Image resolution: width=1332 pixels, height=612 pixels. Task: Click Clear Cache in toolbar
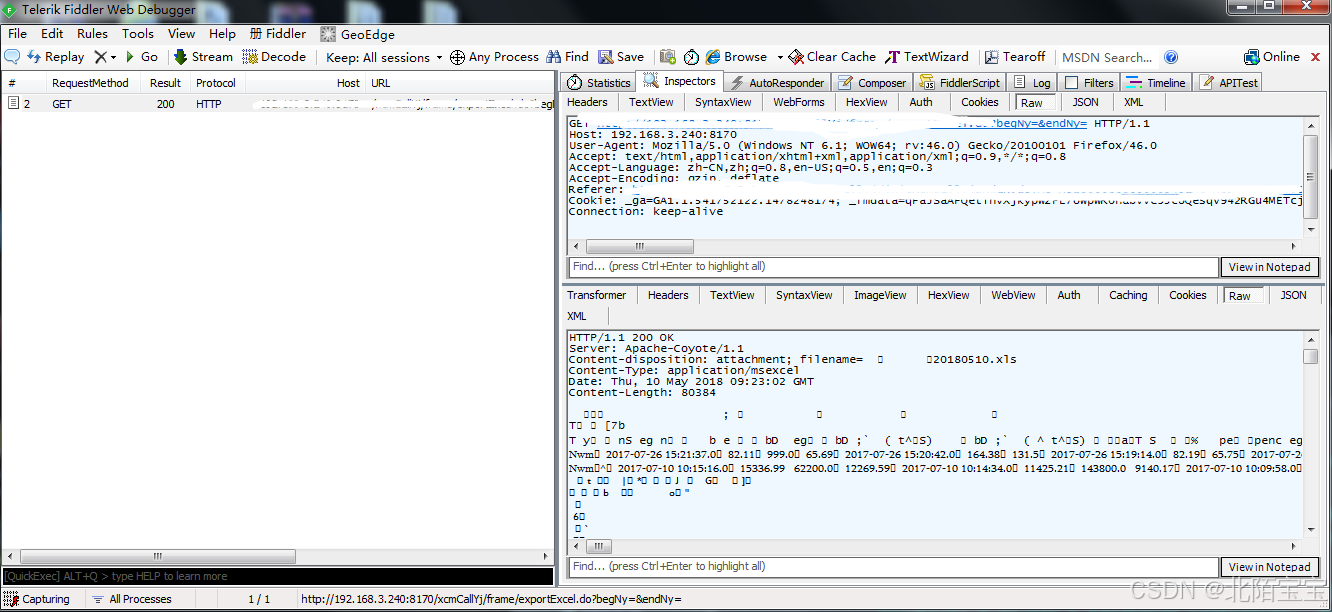click(x=832, y=57)
